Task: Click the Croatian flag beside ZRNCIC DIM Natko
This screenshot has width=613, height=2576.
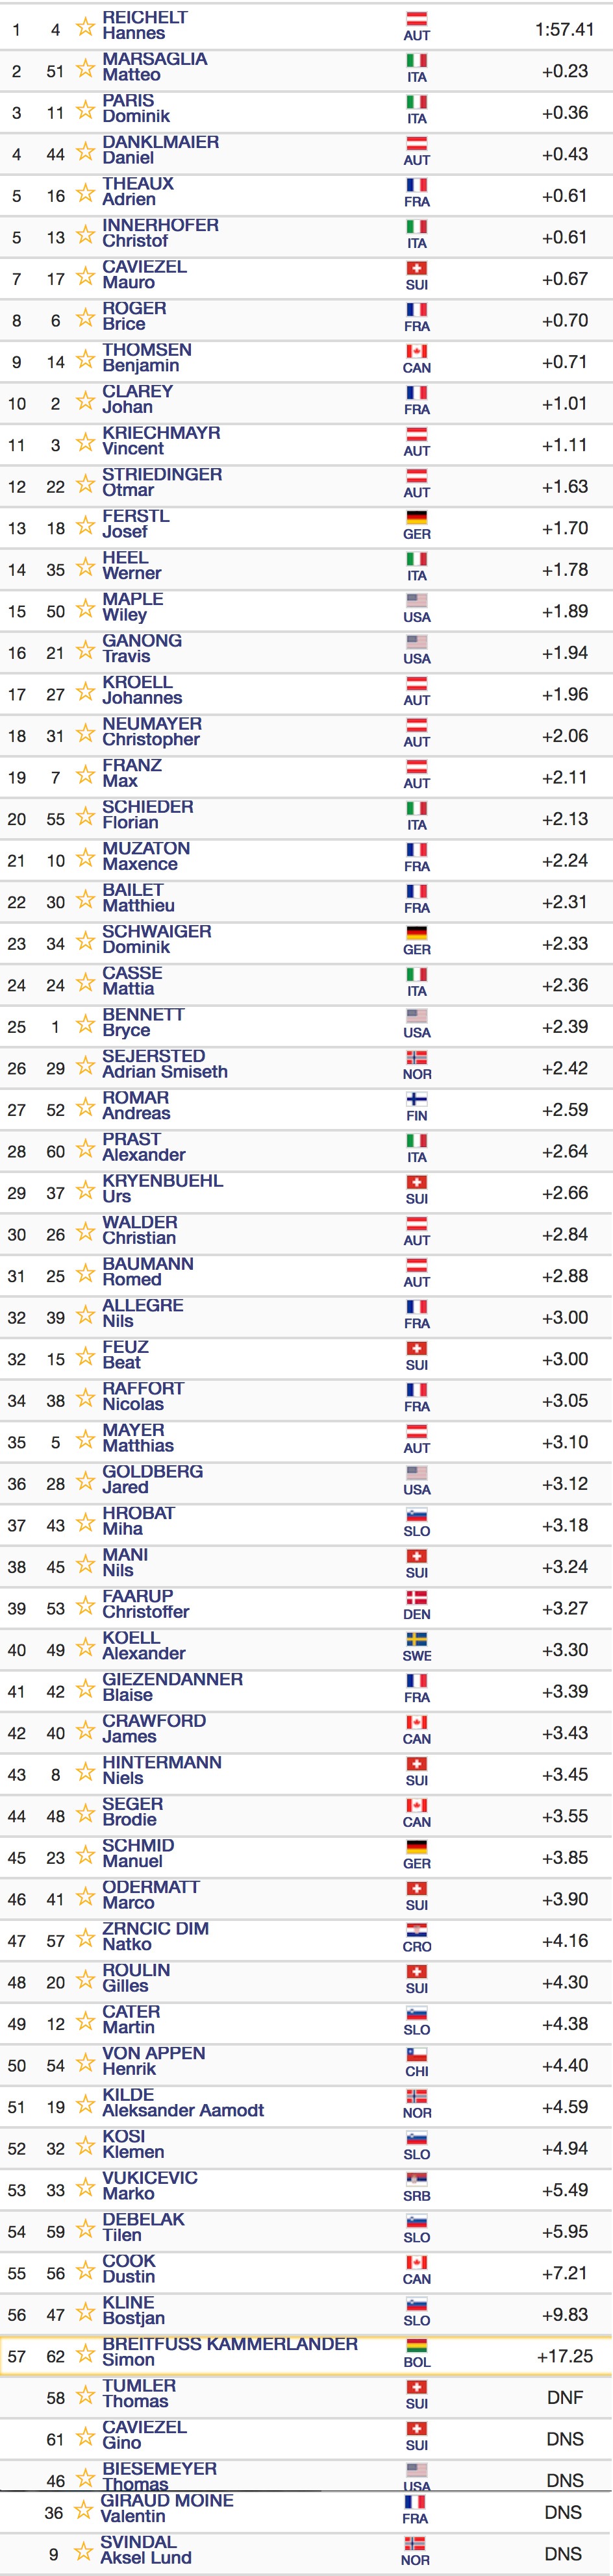Action: (417, 1930)
